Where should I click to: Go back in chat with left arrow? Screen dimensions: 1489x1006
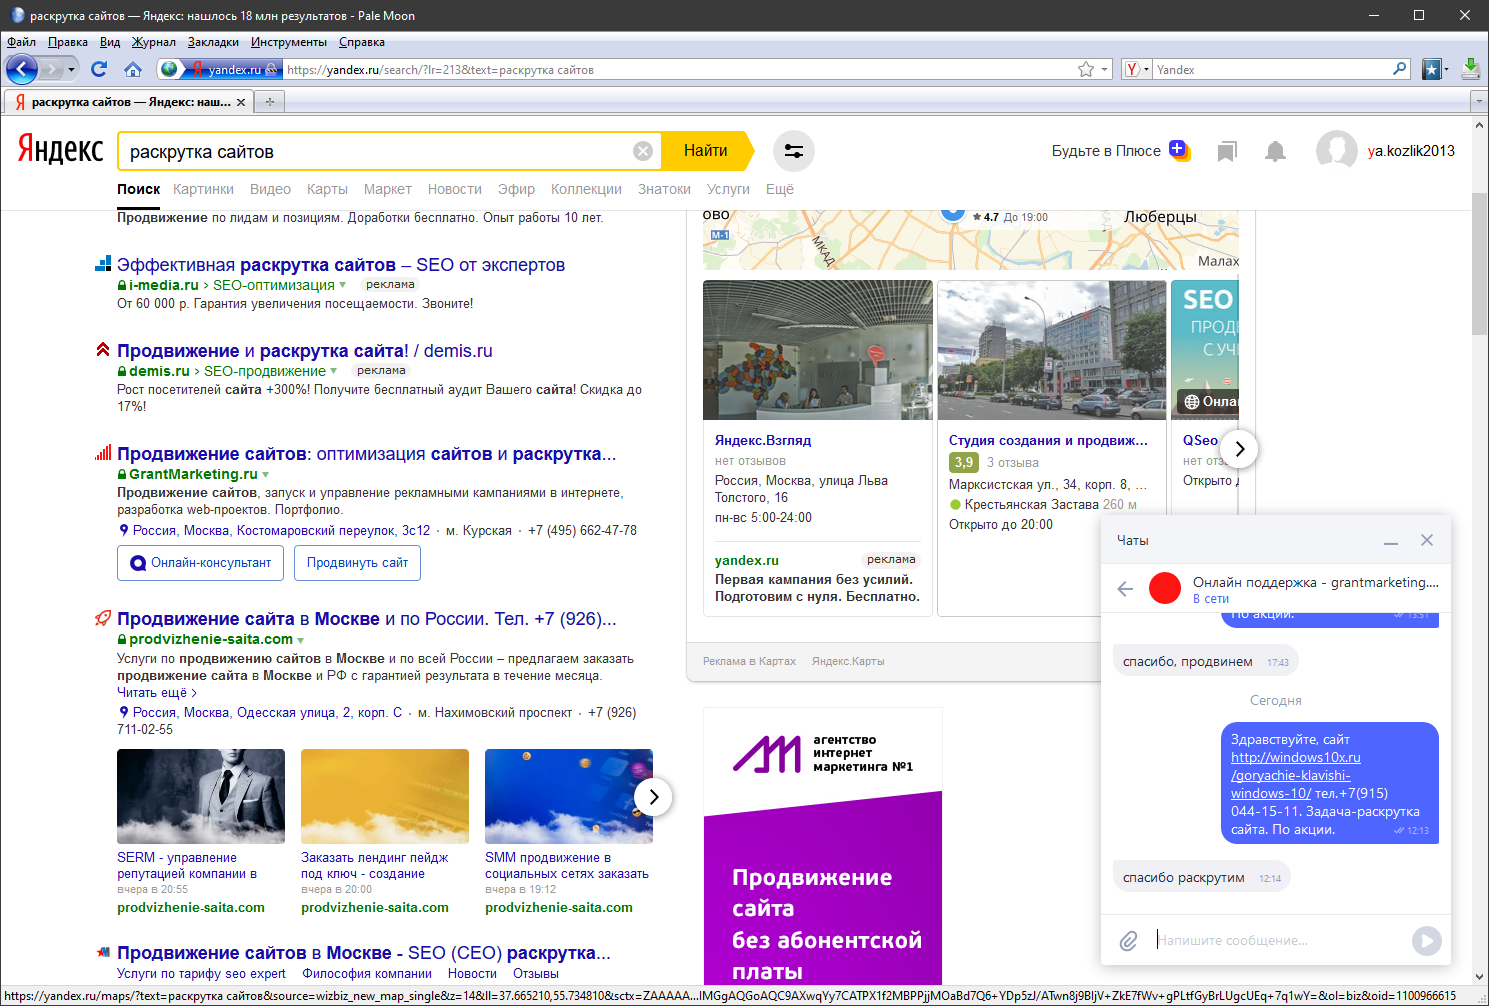pos(1125,589)
